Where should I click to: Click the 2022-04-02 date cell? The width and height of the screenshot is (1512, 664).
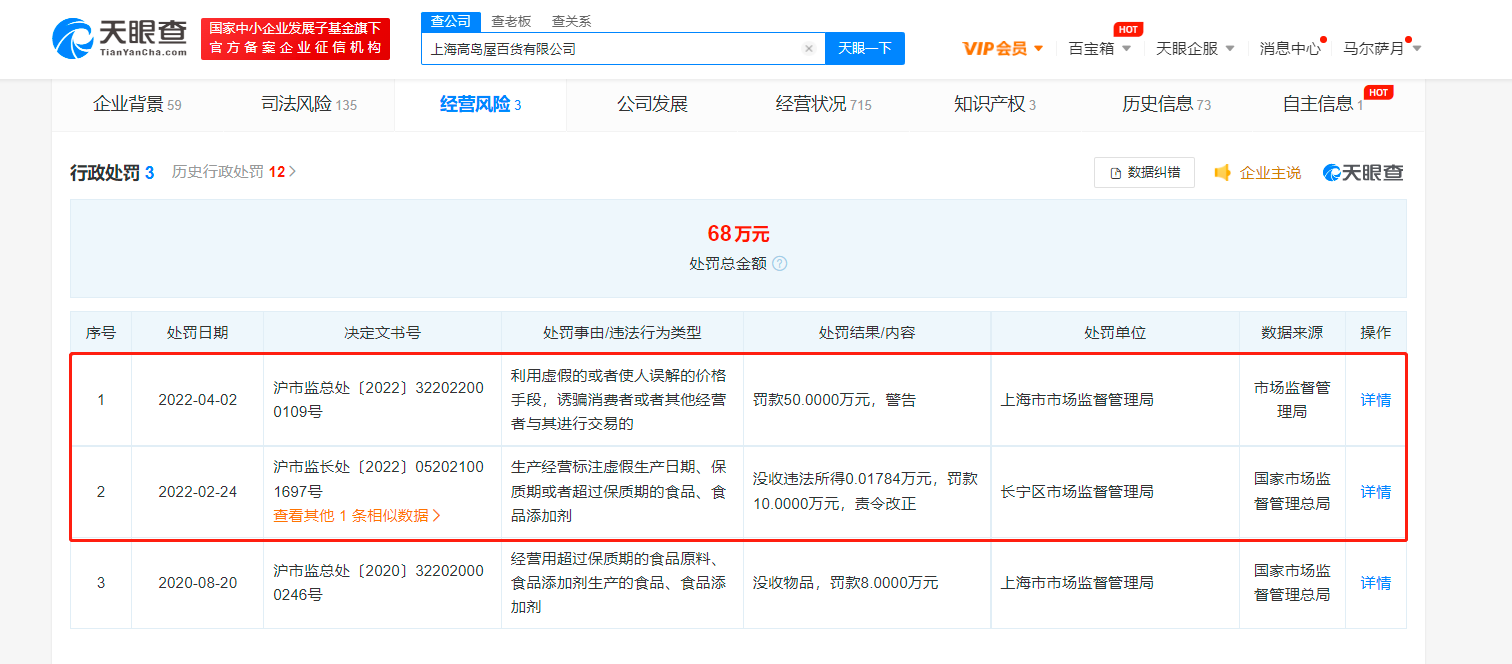point(198,400)
